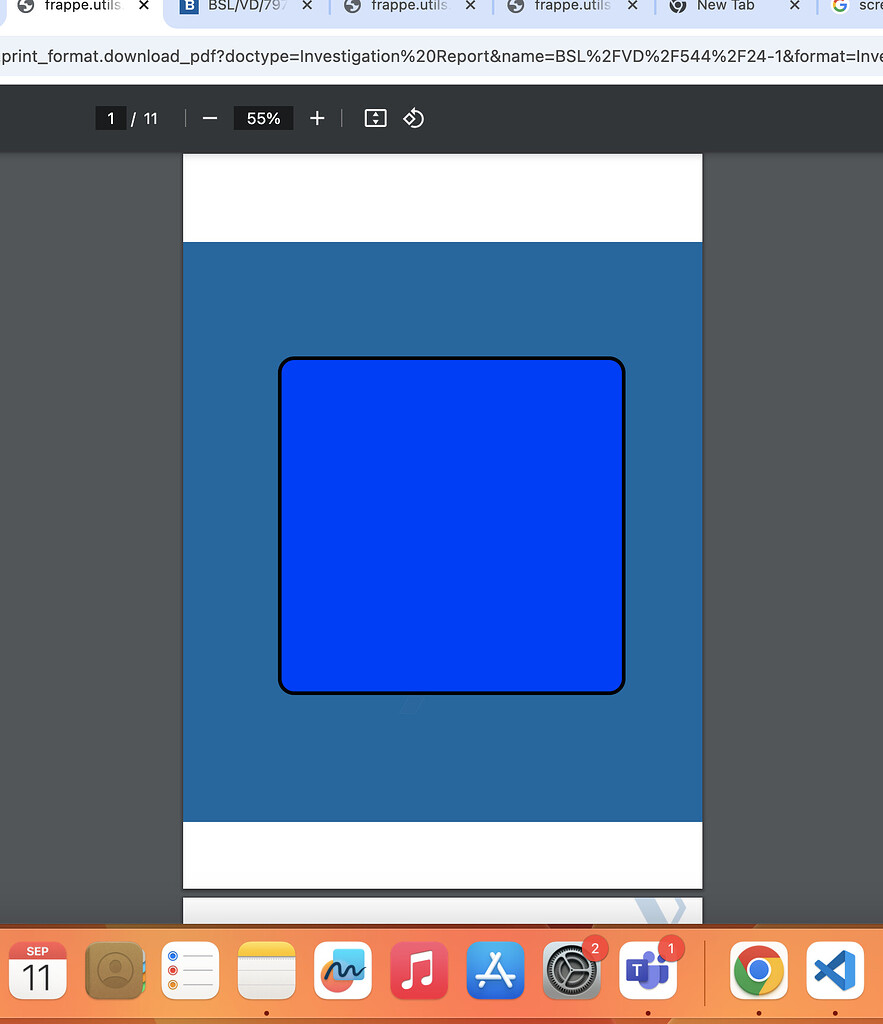
Task: Zoom in on the PDF with the plus icon
Action: 317,118
